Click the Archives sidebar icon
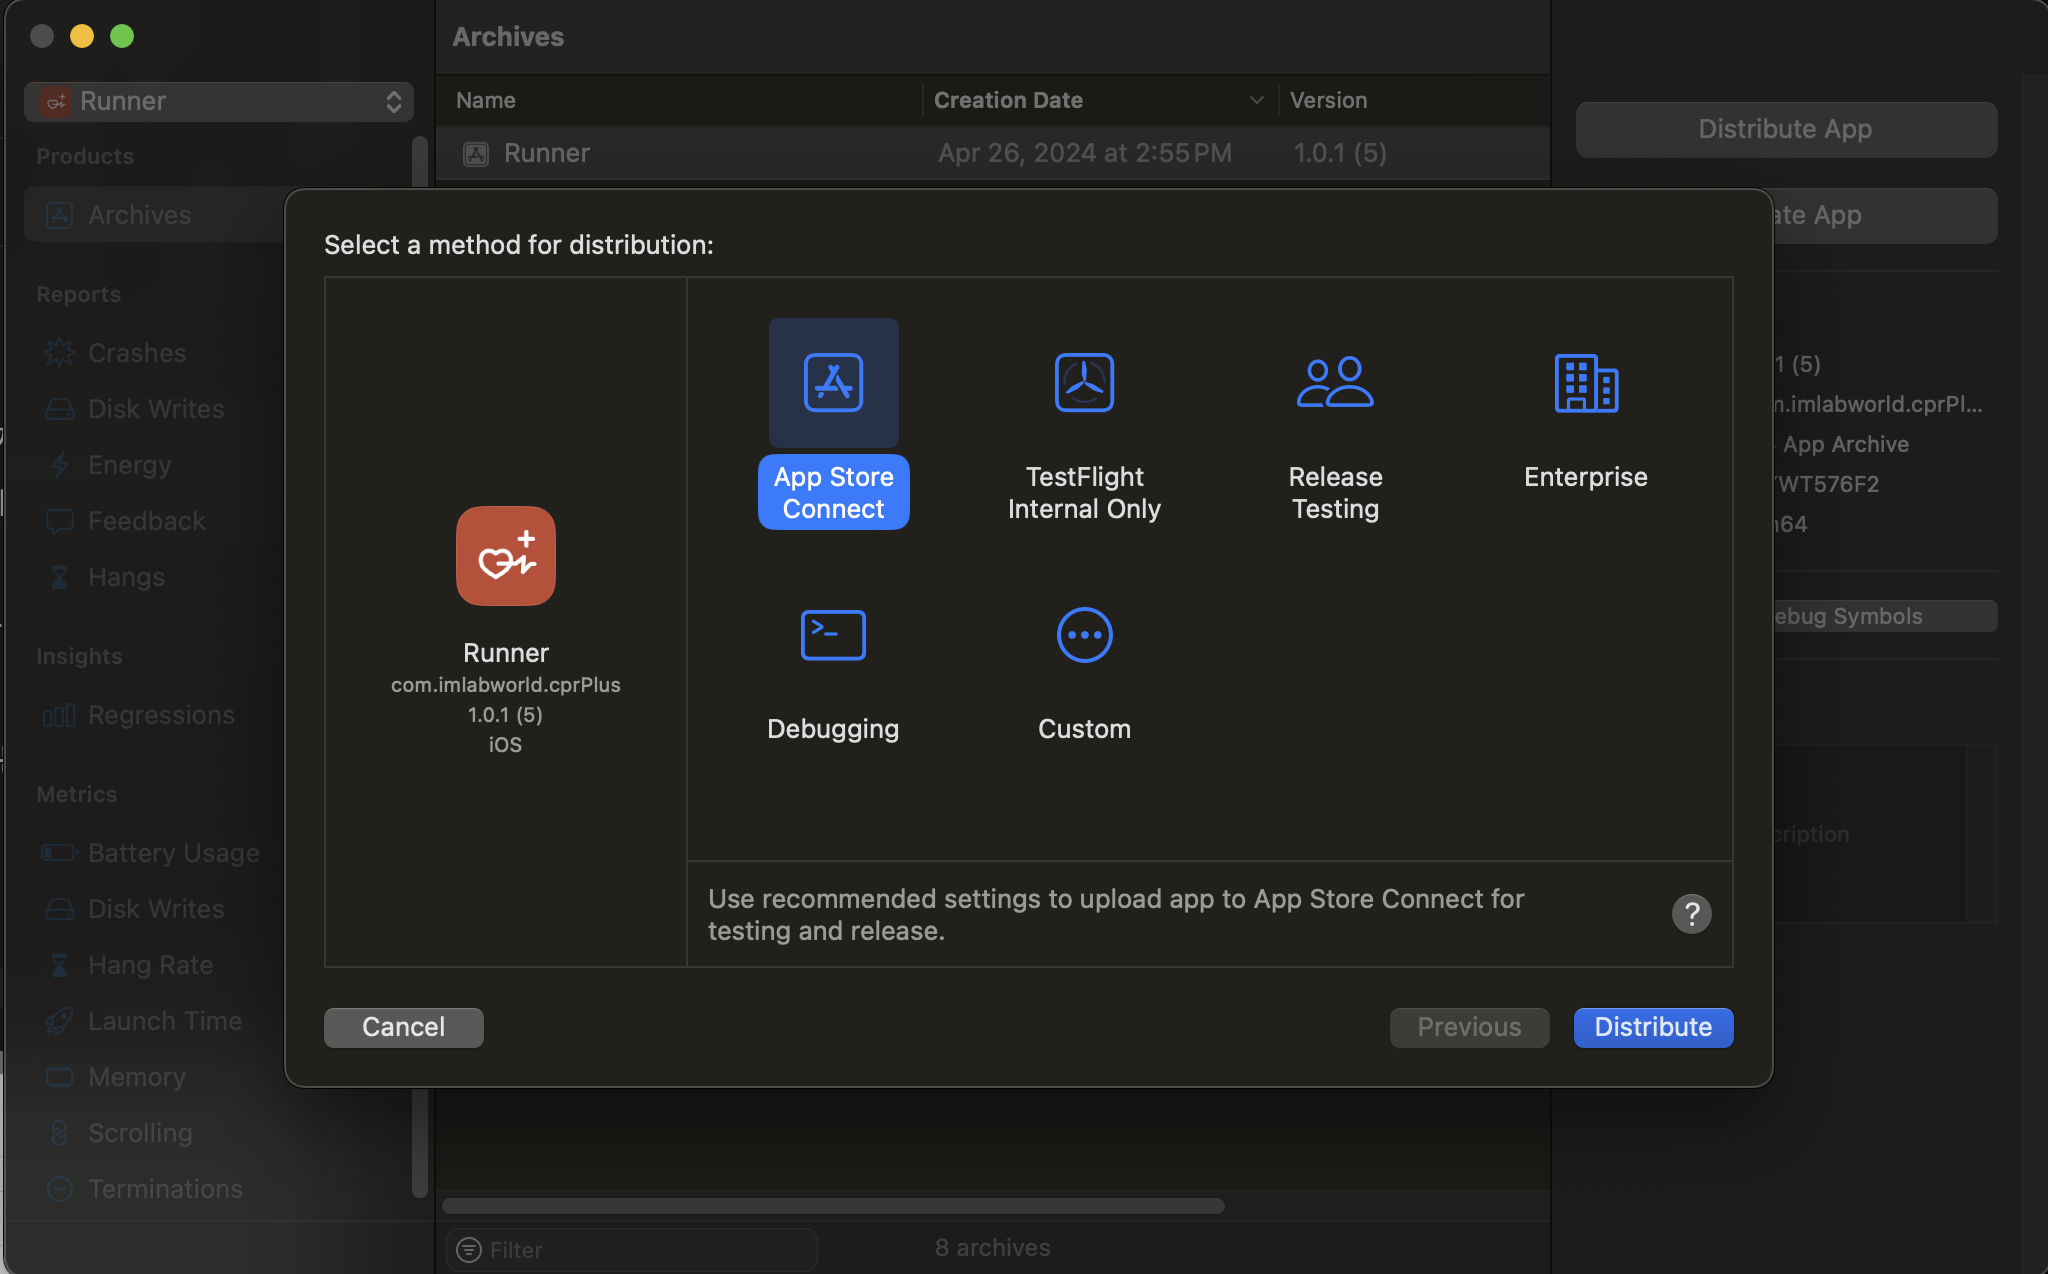Image resolution: width=2048 pixels, height=1274 pixels. [60, 214]
